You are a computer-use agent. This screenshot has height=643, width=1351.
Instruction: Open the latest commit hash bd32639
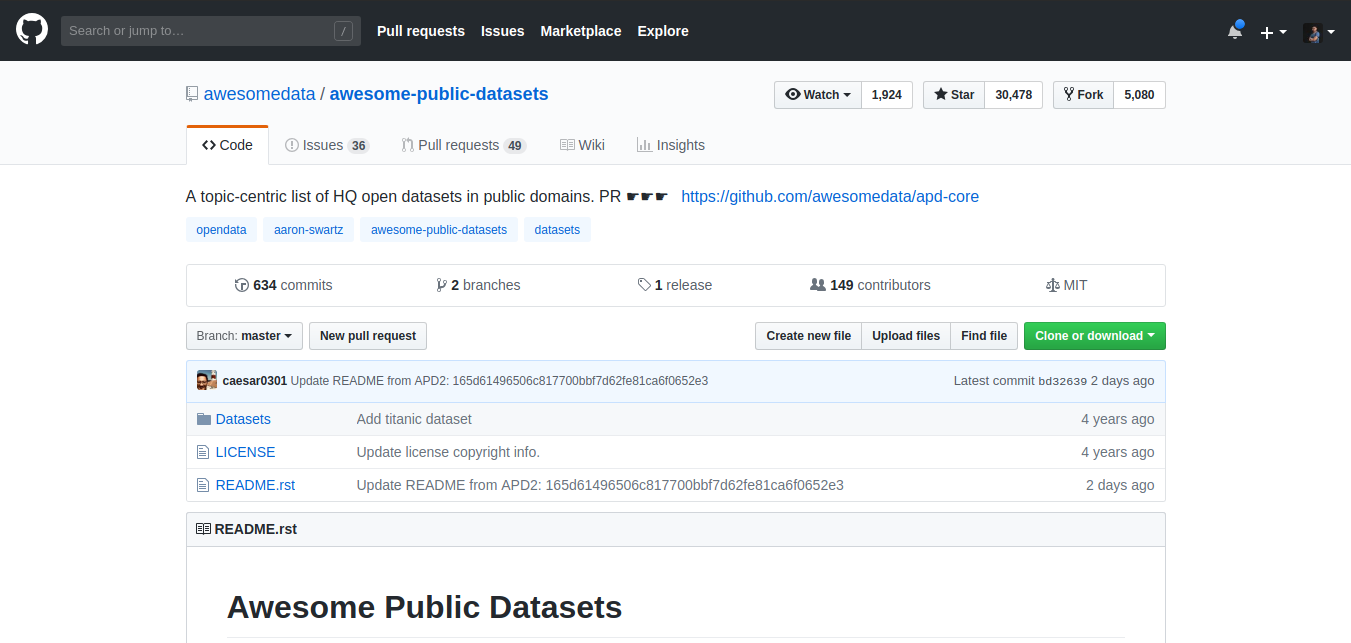click(1063, 381)
